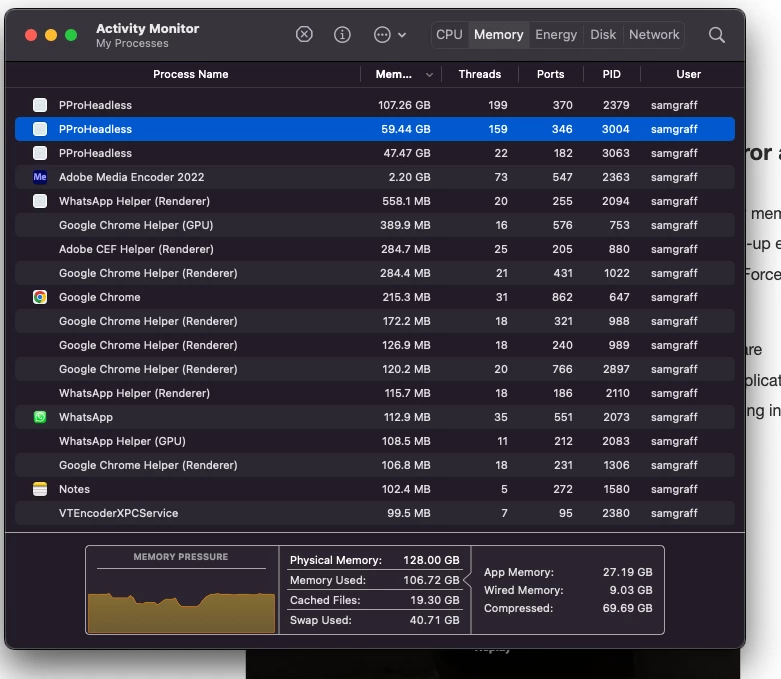Switch to the Memory tab
The width and height of the screenshot is (781, 679).
(499, 34)
